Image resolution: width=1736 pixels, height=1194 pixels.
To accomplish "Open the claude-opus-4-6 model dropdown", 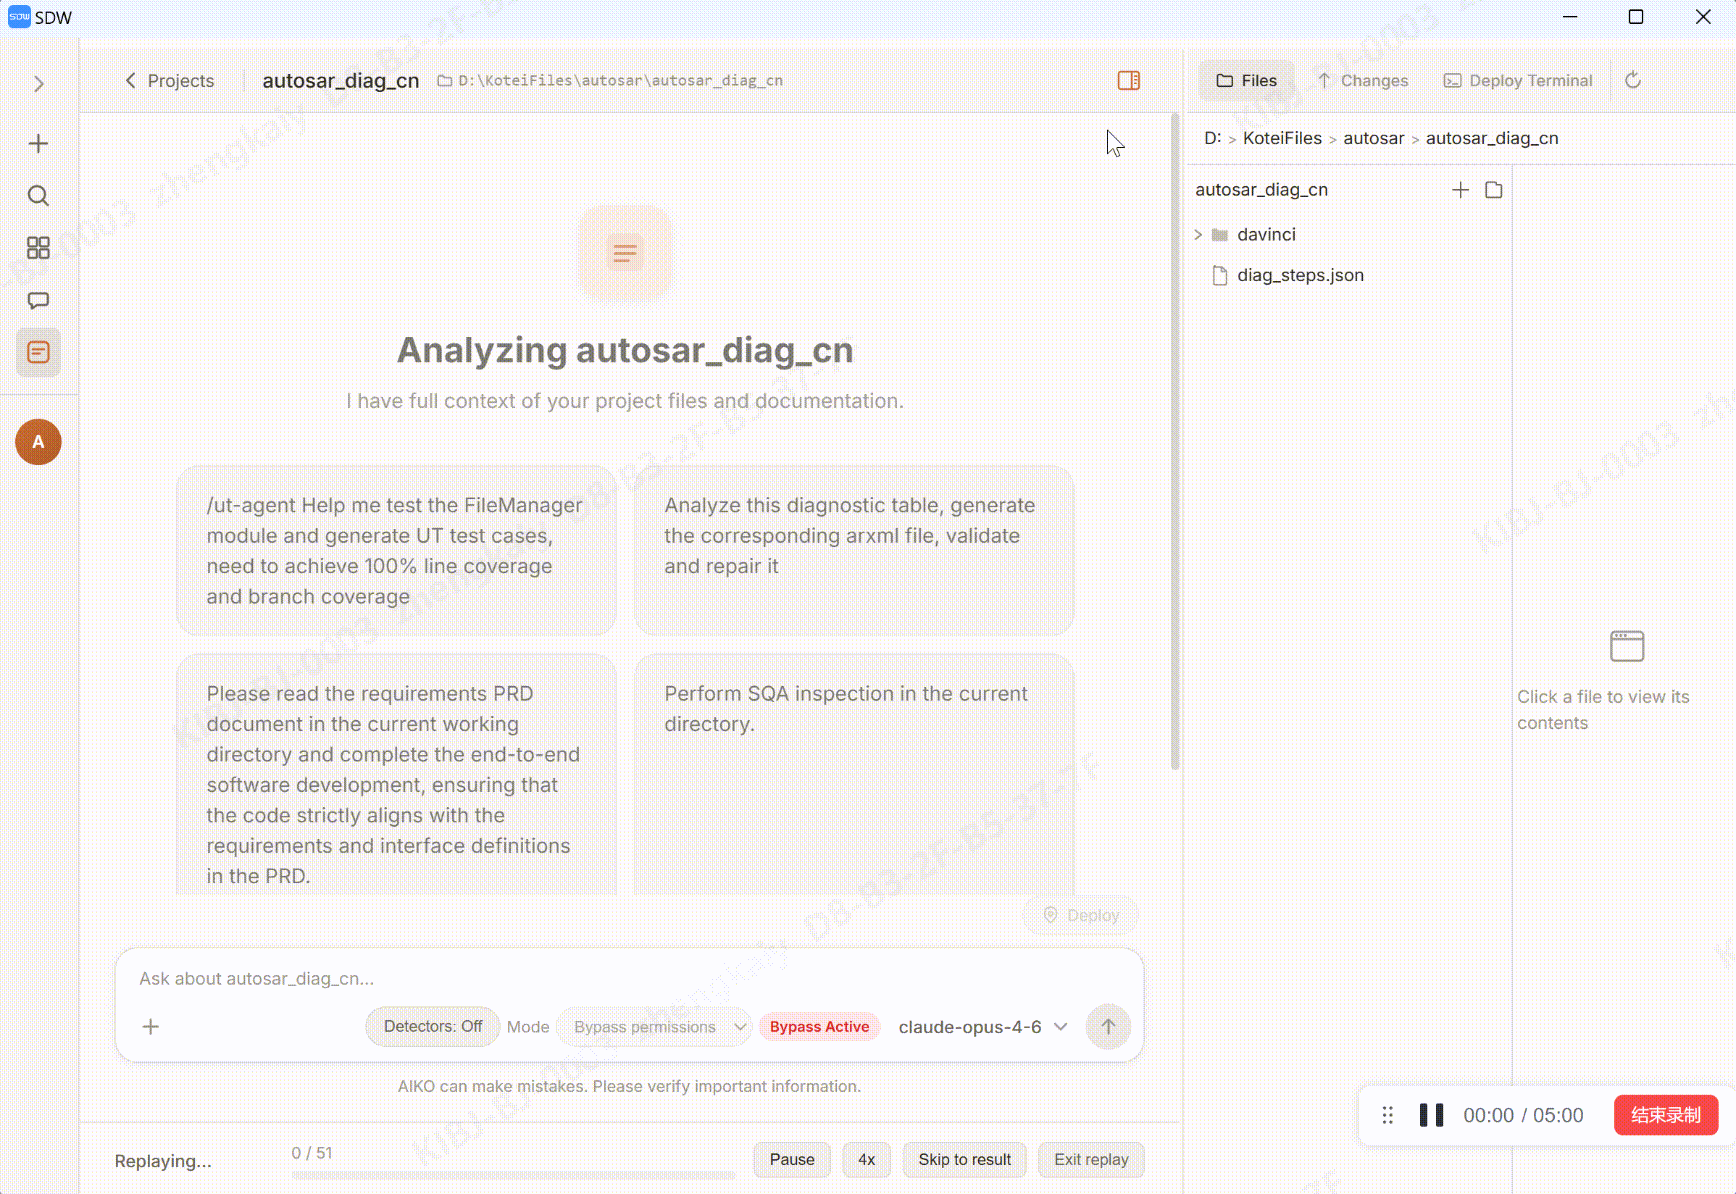I will 982,1027.
